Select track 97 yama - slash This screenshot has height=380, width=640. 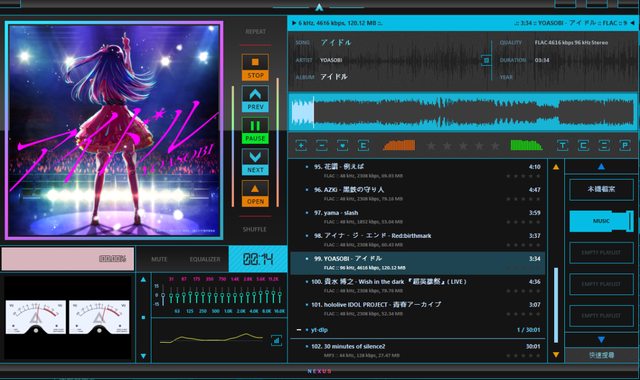tap(418, 217)
